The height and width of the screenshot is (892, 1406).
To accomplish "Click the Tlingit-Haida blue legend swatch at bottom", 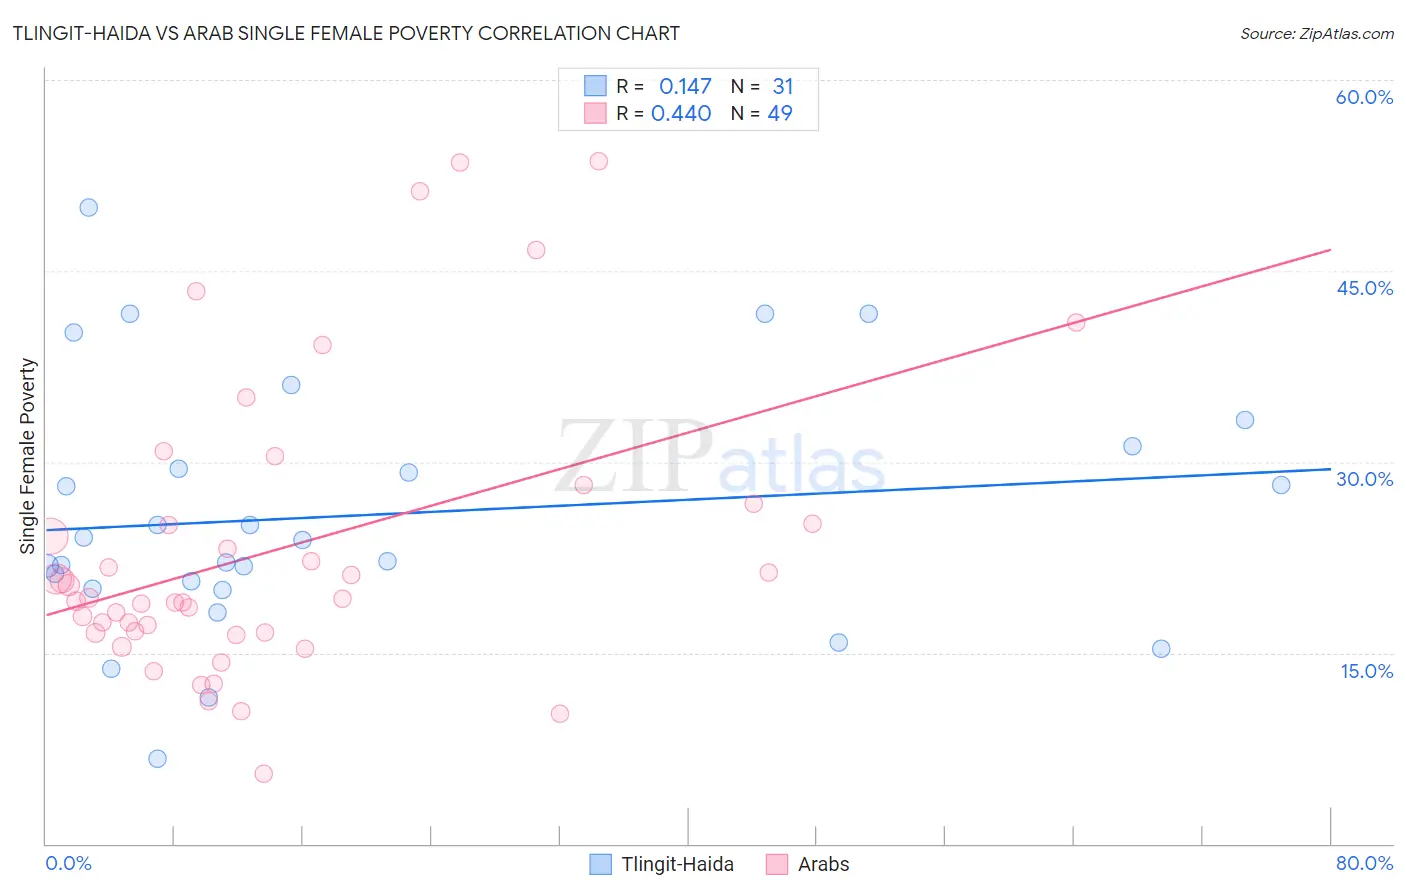I will click(x=600, y=864).
